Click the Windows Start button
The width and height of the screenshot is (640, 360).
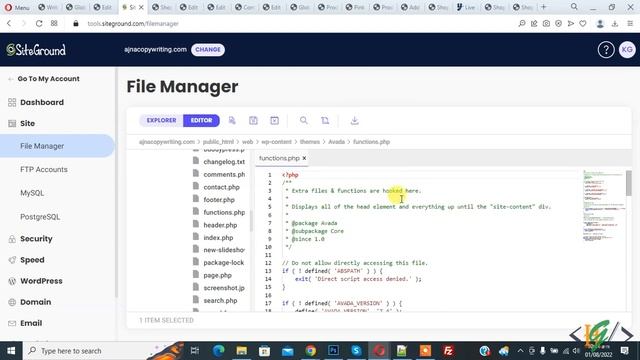11,351
